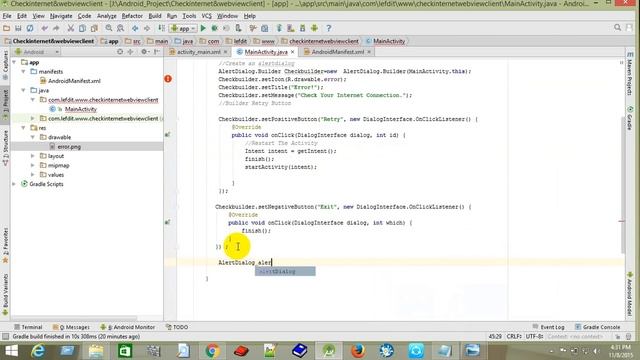Close the MainActivity.java tab
Screen dimensions: 640x360
coord(293,52)
